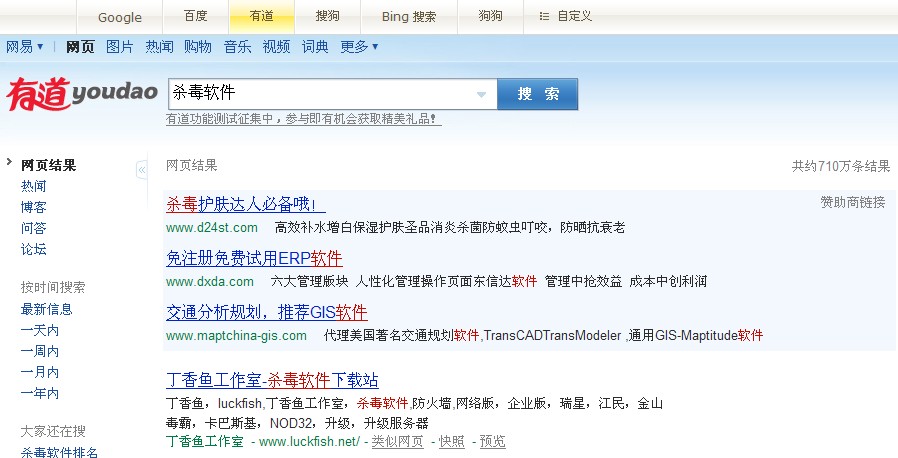898x458 pixels.
Task: Open the 预览 preview link
Action: pyautogui.click(x=493, y=441)
